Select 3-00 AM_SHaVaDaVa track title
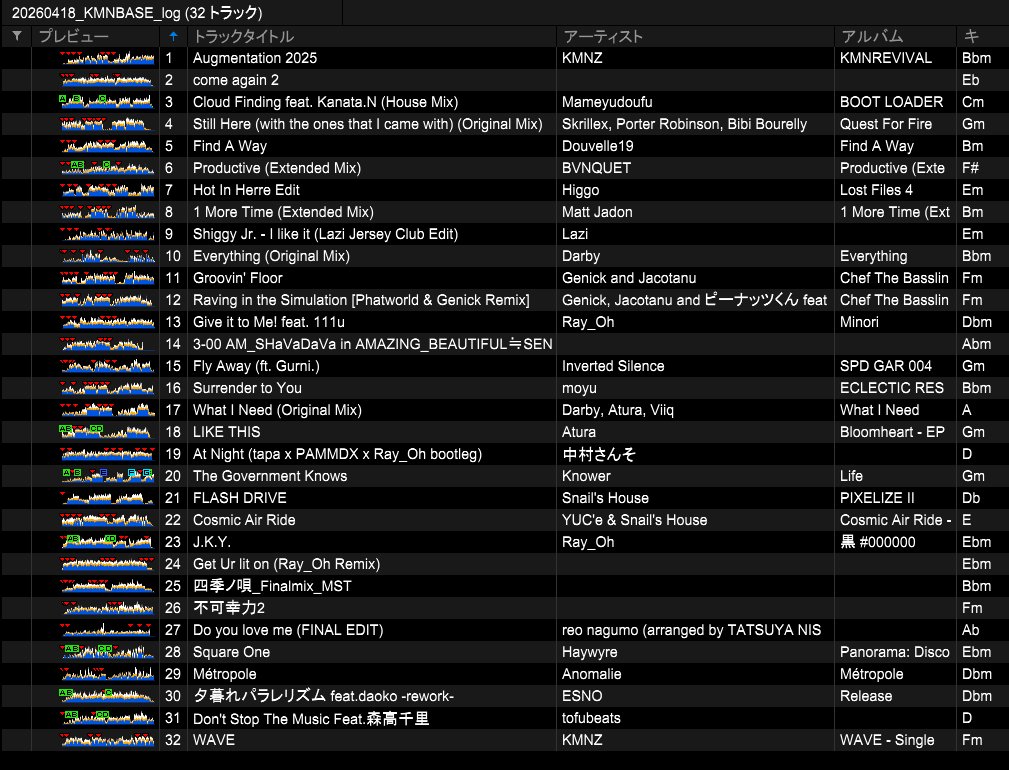 click(x=373, y=344)
